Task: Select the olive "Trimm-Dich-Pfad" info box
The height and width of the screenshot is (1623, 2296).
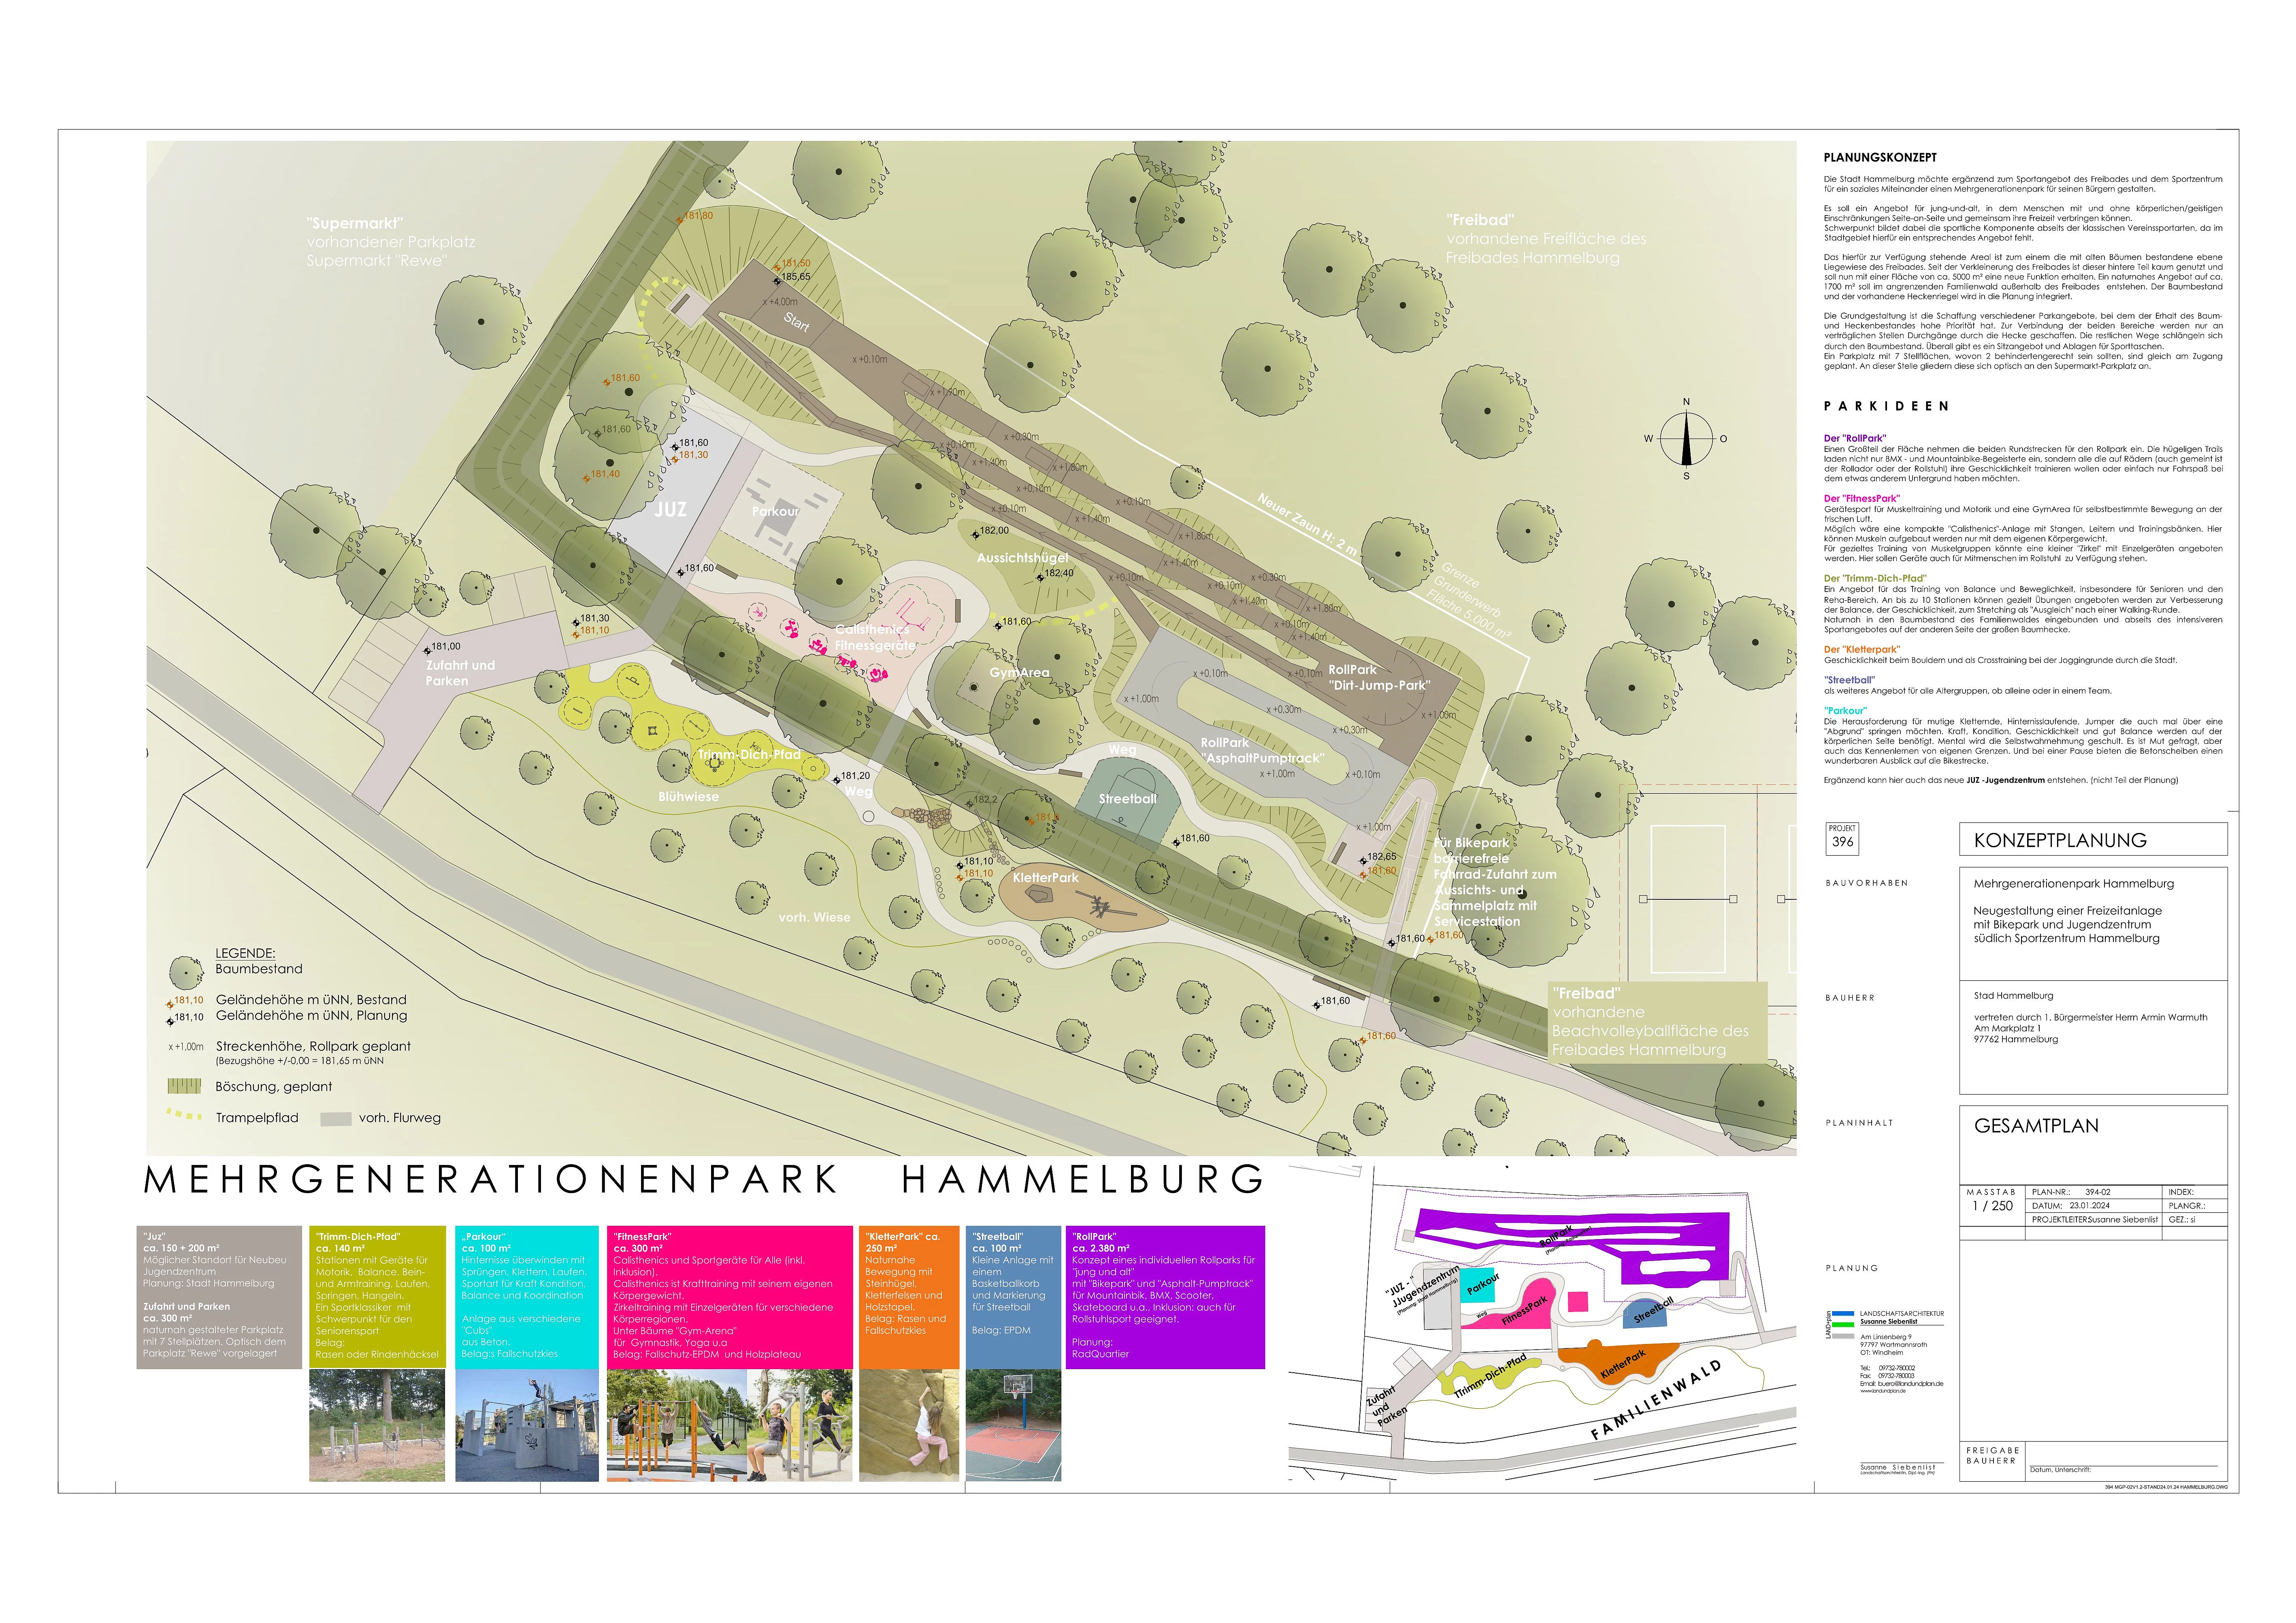Action: pyautogui.click(x=377, y=1297)
